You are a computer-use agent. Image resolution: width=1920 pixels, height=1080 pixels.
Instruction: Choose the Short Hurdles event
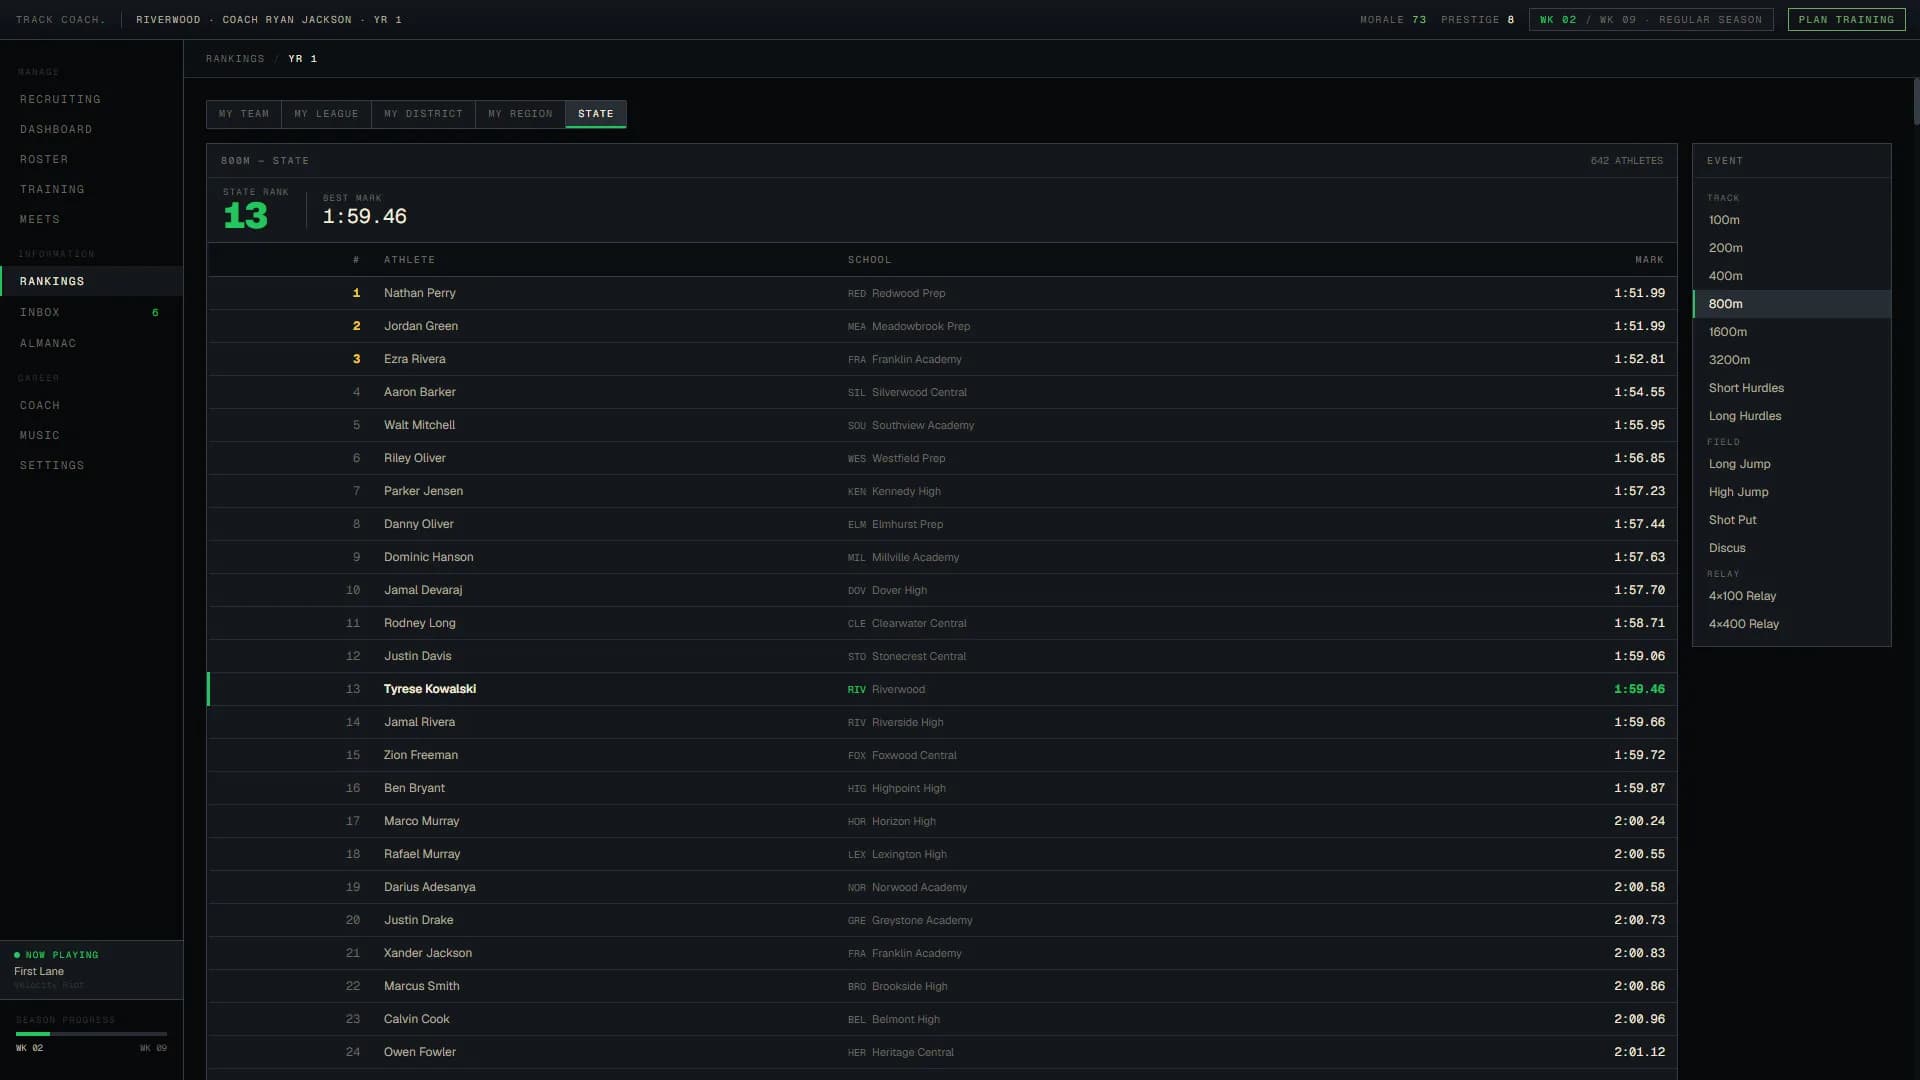click(x=1791, y=388)
